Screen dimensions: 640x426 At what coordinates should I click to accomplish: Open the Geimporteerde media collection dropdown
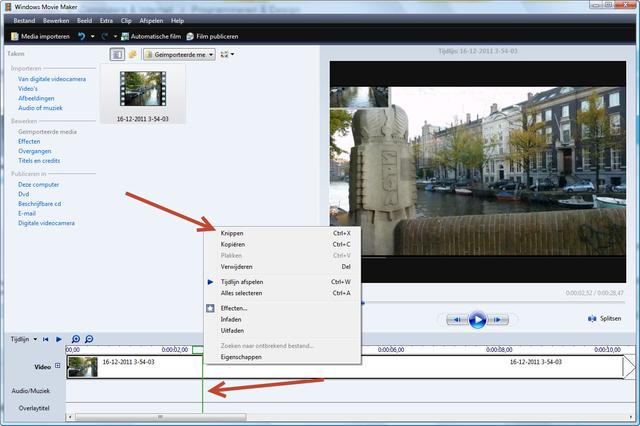point(179,54)
